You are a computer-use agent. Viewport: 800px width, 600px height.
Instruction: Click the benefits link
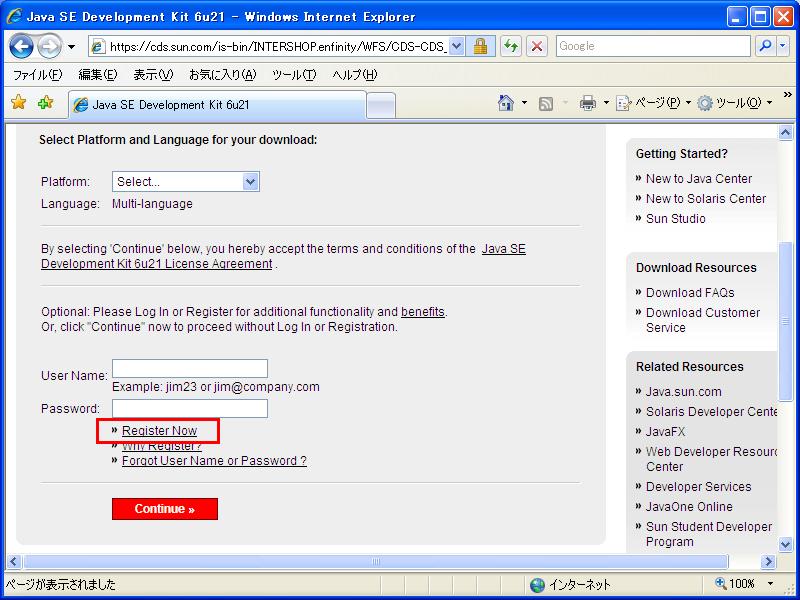coord(423,312)
